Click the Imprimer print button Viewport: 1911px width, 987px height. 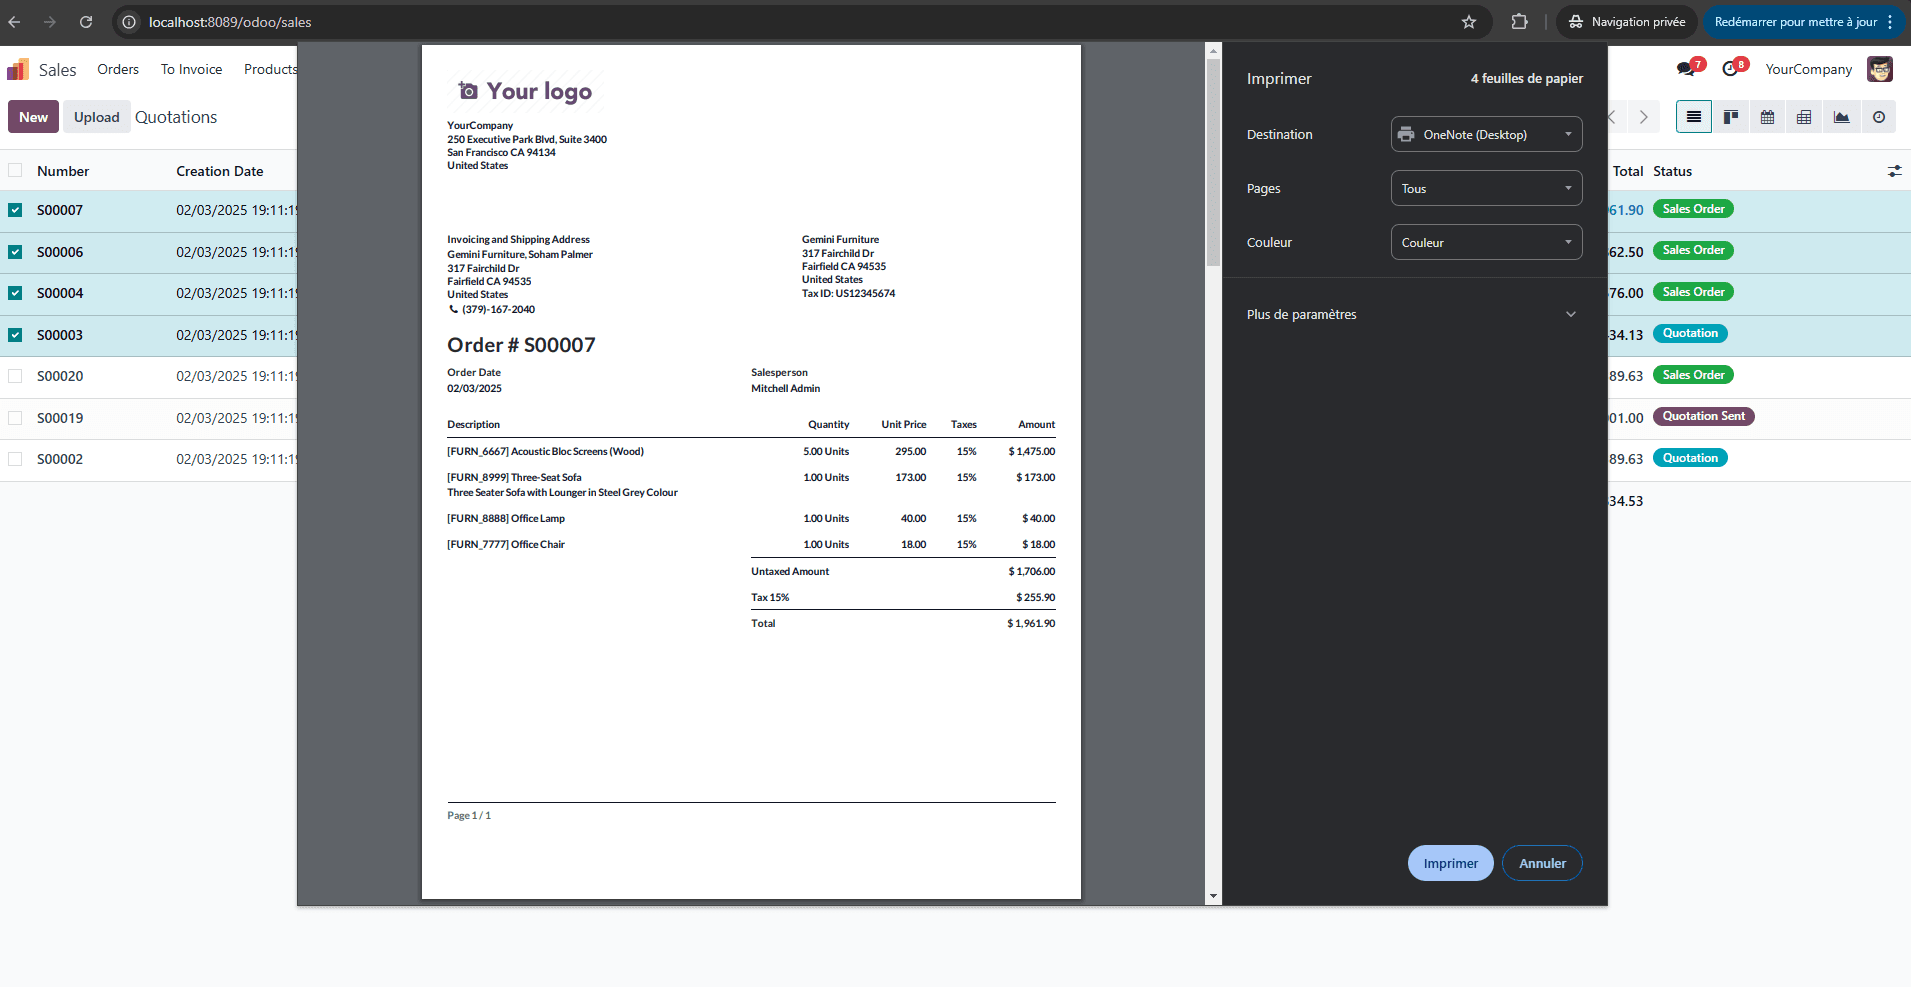pos(1450,863)
